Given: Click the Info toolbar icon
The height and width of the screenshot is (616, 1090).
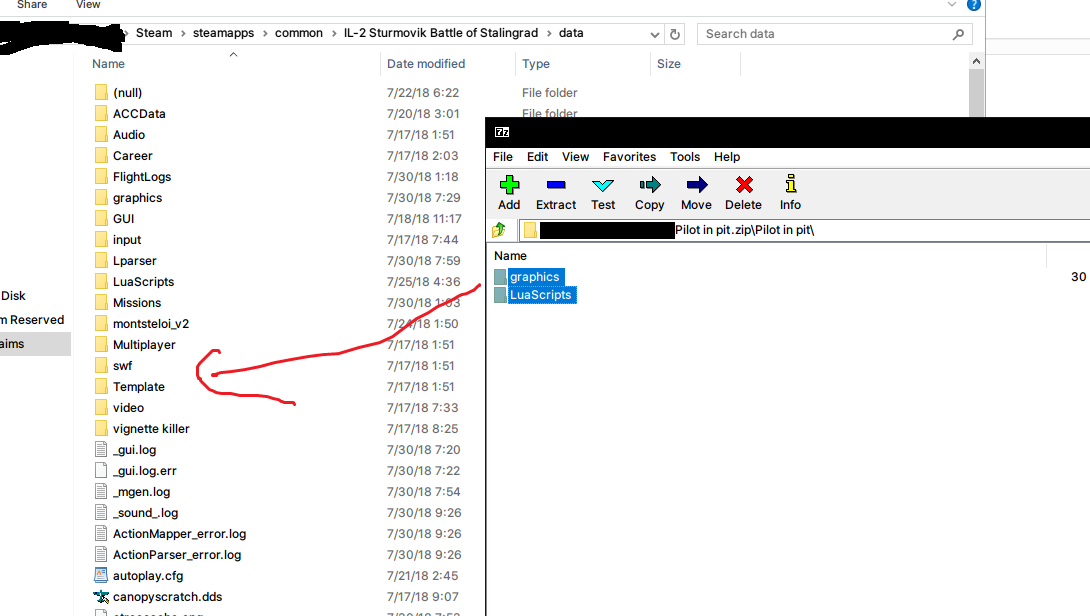Looking at the screenshot, I should (x=790, y=184).
